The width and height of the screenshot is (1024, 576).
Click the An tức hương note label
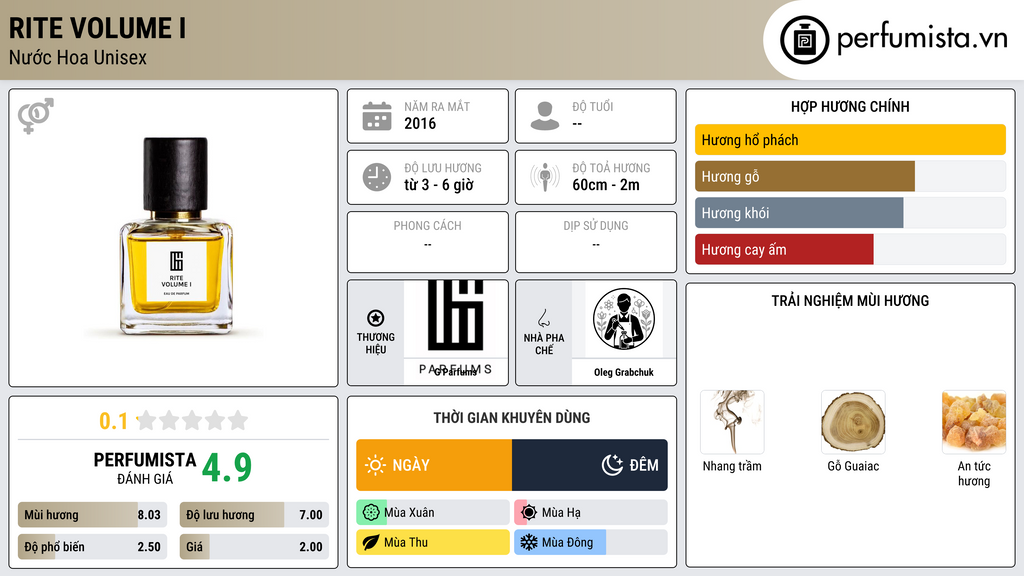(x=974, y=473)
